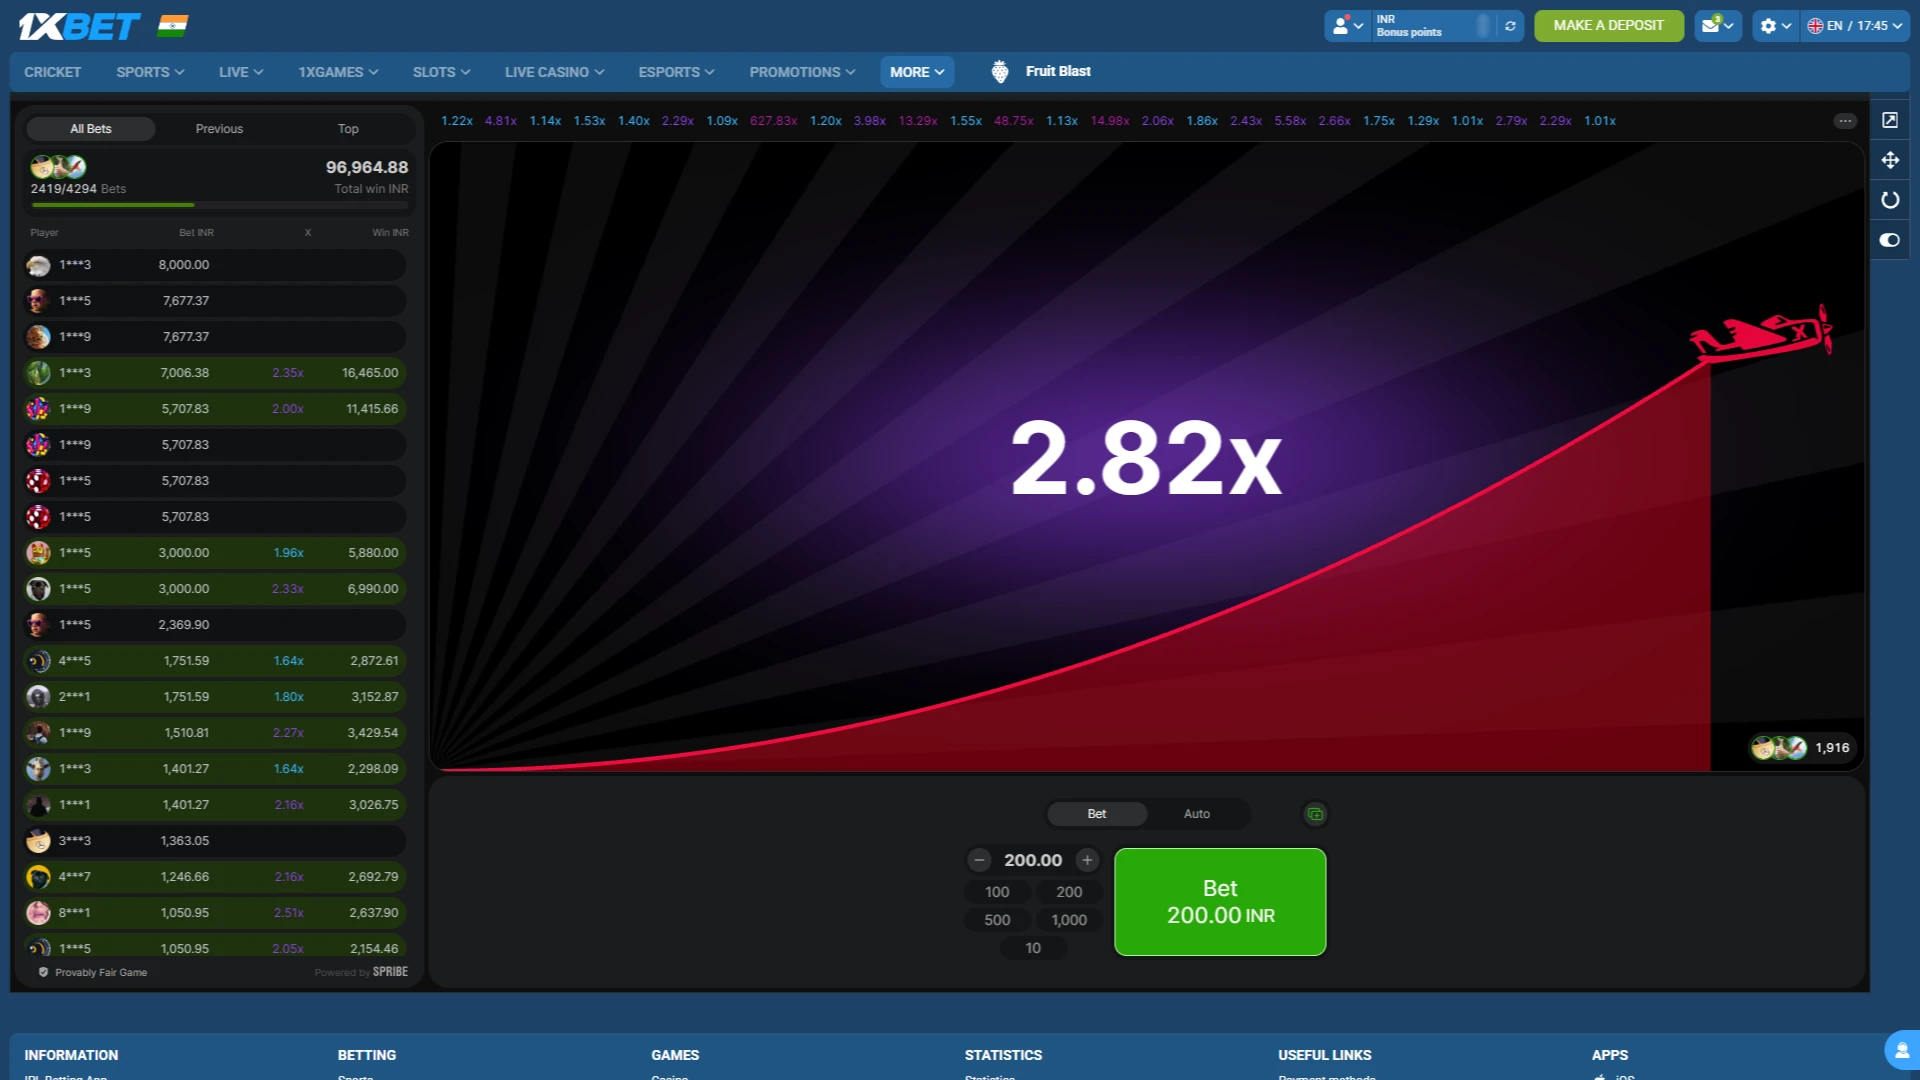Open the Top bets tab
This screenshot has height=1080, width=1920.
click(x=348, y=128)
